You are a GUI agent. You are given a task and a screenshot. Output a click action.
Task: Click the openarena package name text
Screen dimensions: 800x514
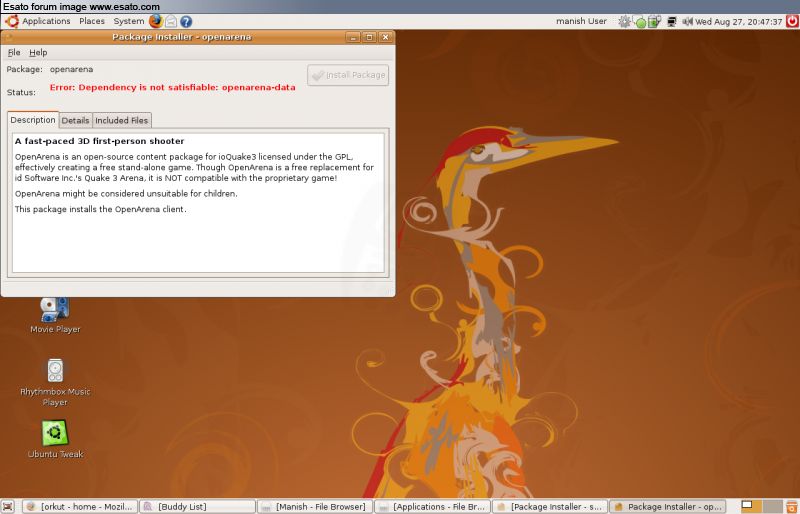71,69
